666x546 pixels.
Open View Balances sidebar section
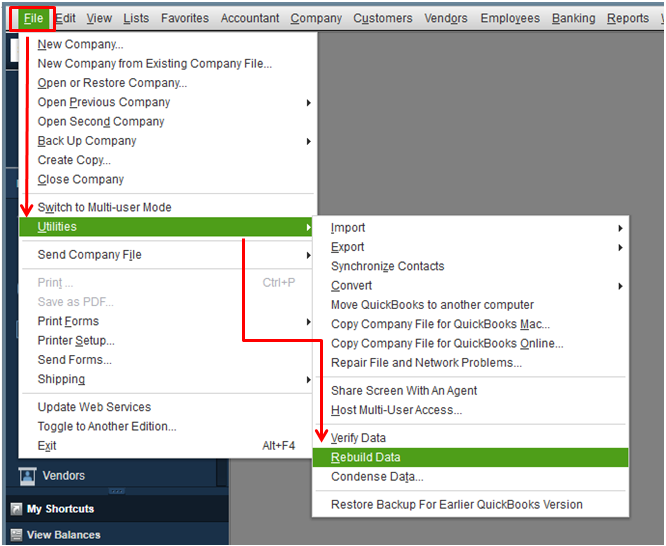117,535
